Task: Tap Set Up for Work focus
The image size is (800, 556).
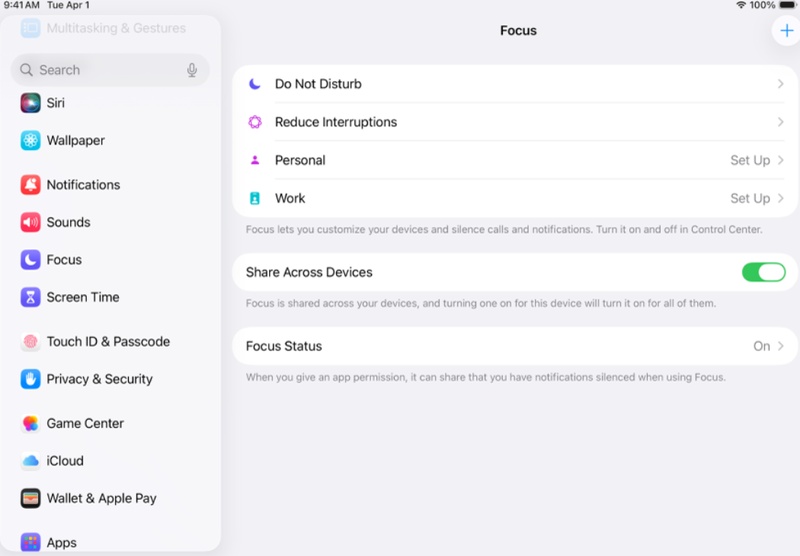Action: (750, 198)
